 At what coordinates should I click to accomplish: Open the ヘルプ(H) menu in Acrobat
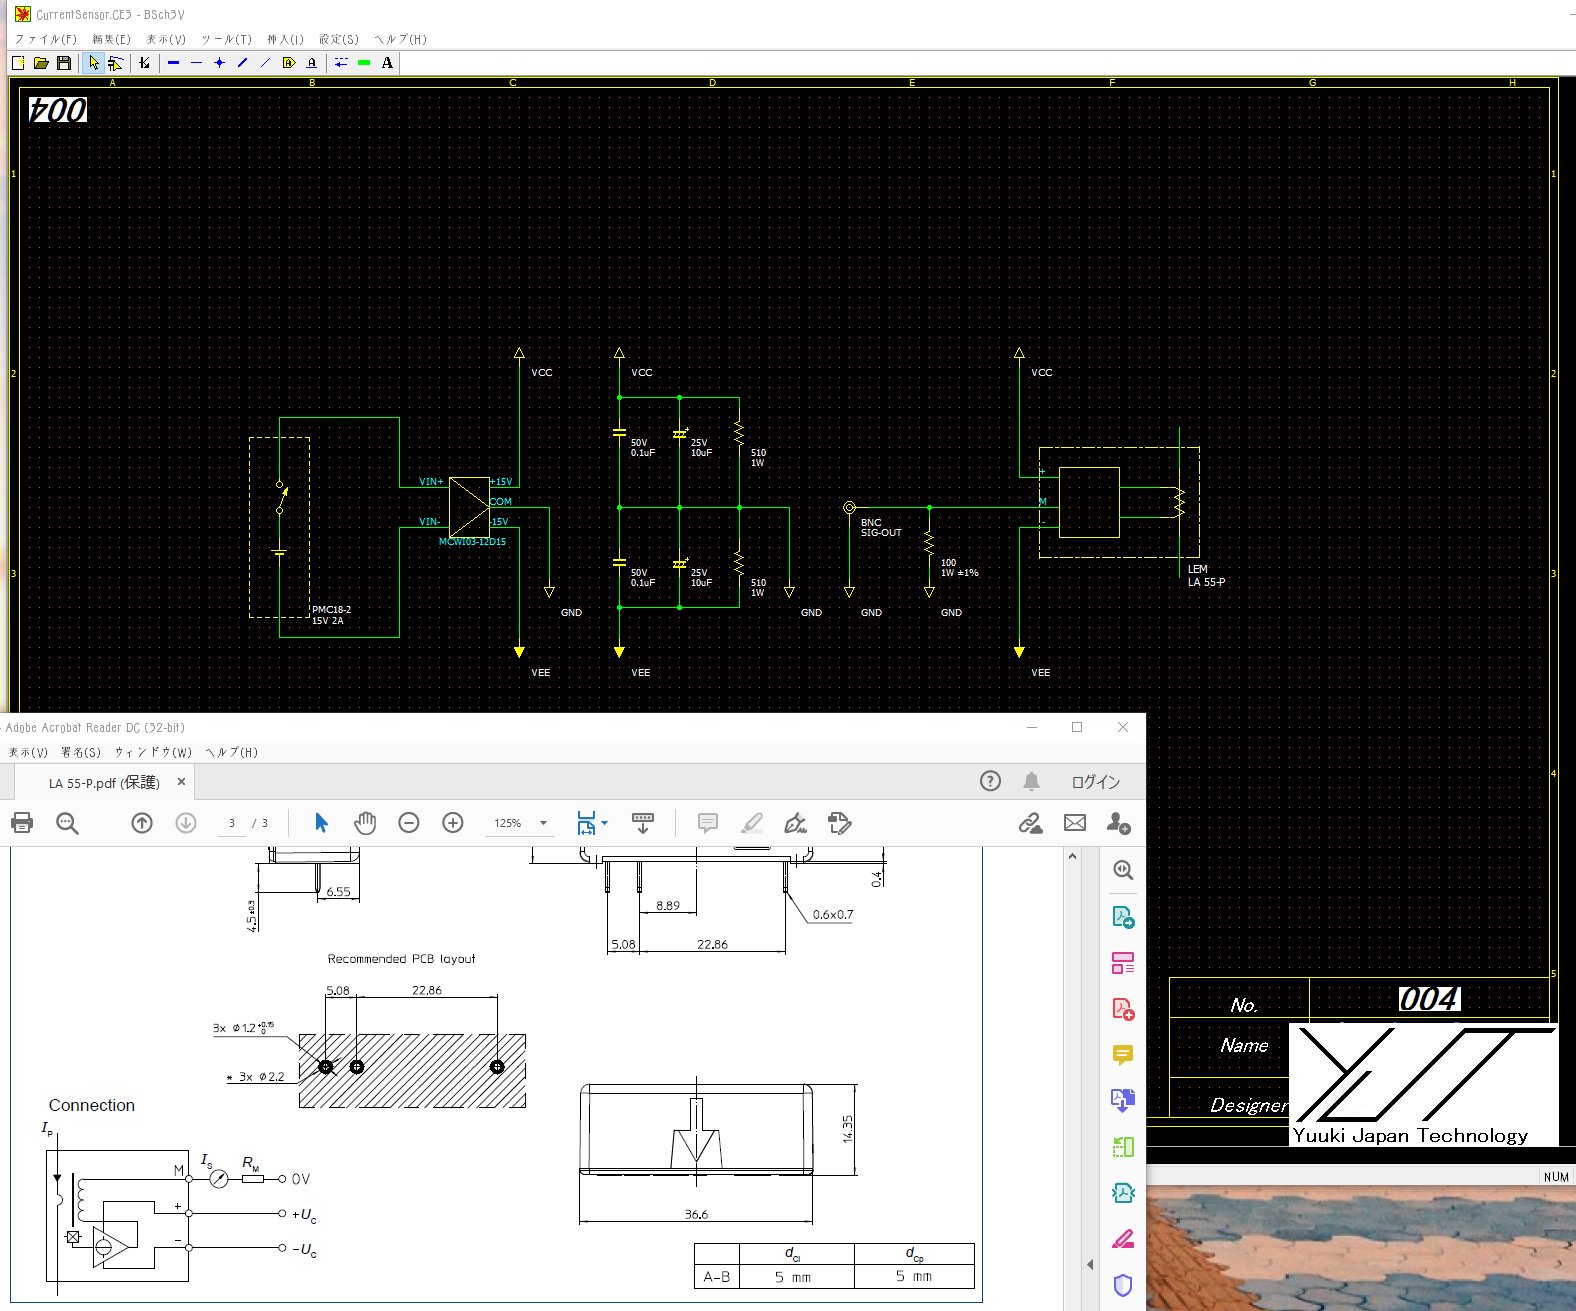coord(231,752)
